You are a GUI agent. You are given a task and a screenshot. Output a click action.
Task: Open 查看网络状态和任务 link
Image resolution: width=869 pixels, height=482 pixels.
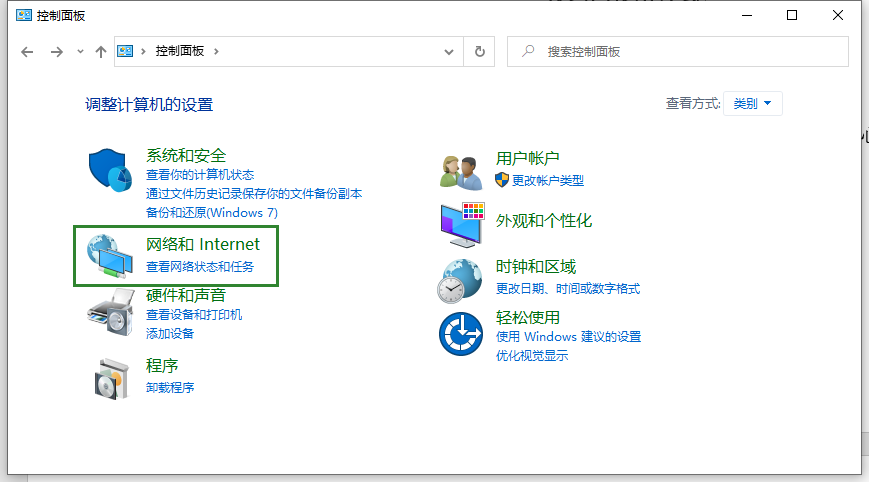click(200, 267)
